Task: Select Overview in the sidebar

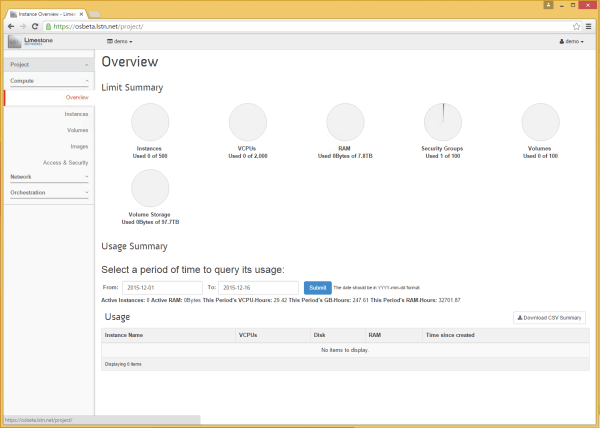Action: click(77, 98)
